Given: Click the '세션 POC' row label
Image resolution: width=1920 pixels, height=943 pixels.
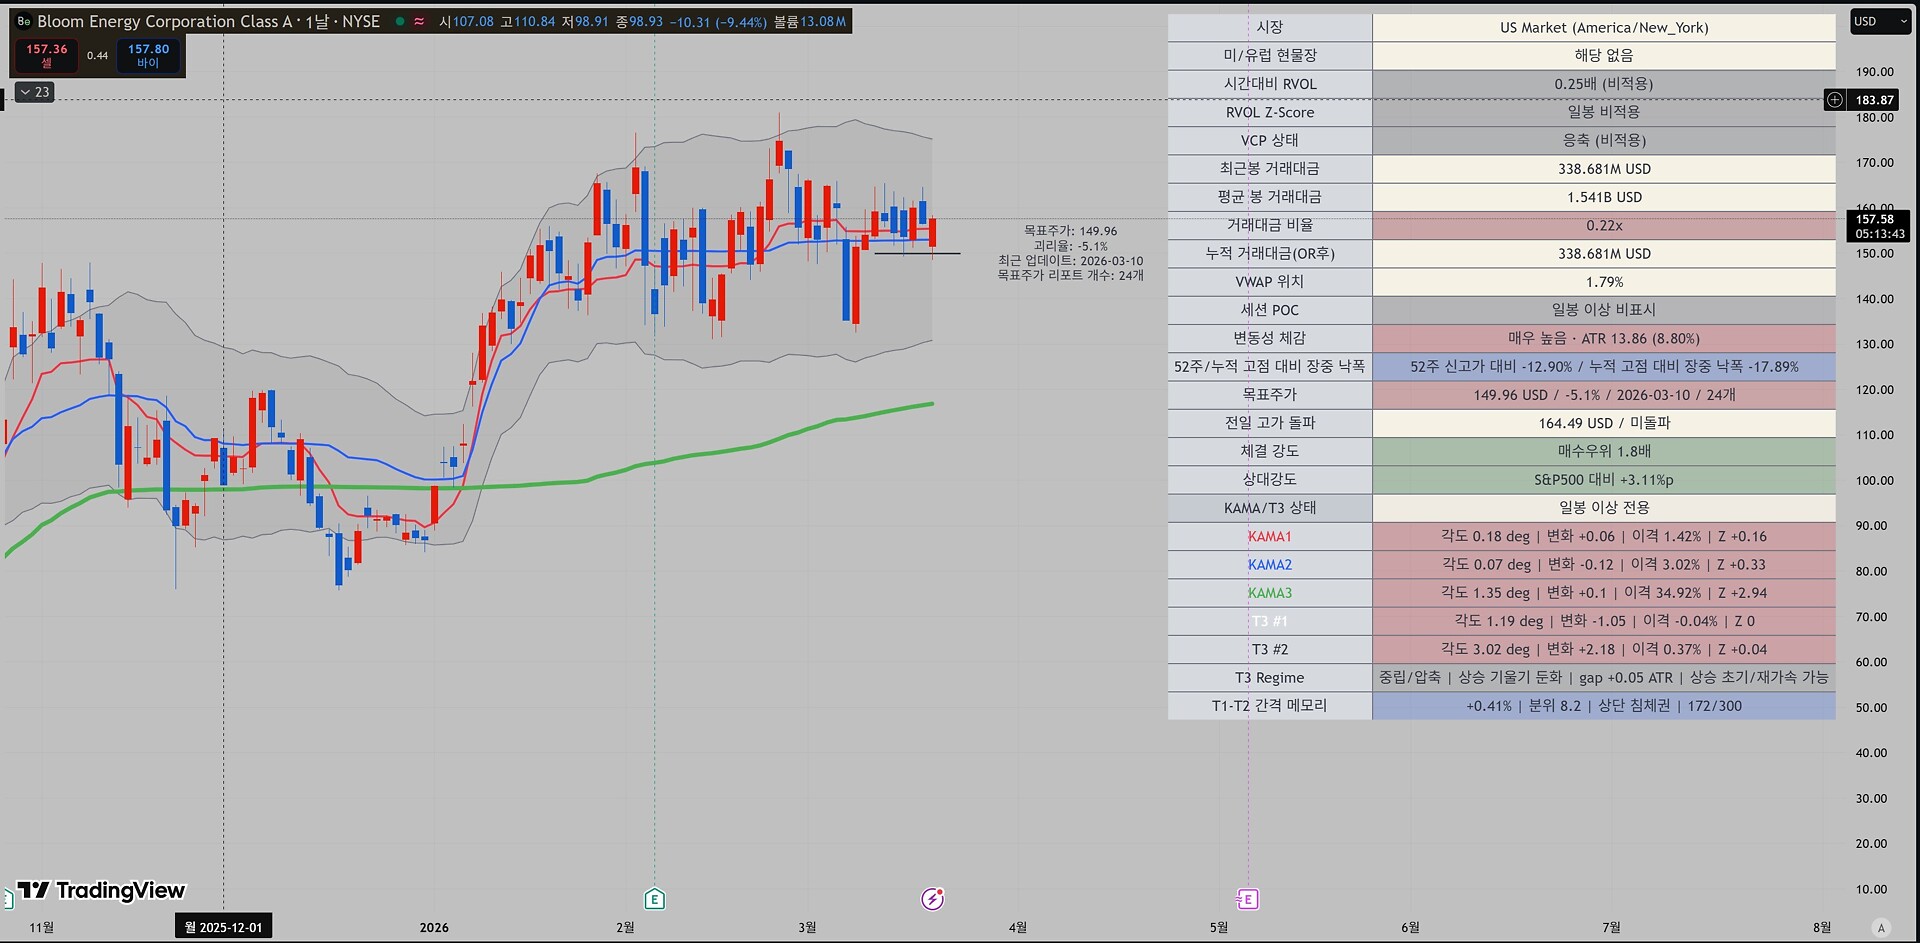Looking at the screenshot, I should tap(1270, 310).
